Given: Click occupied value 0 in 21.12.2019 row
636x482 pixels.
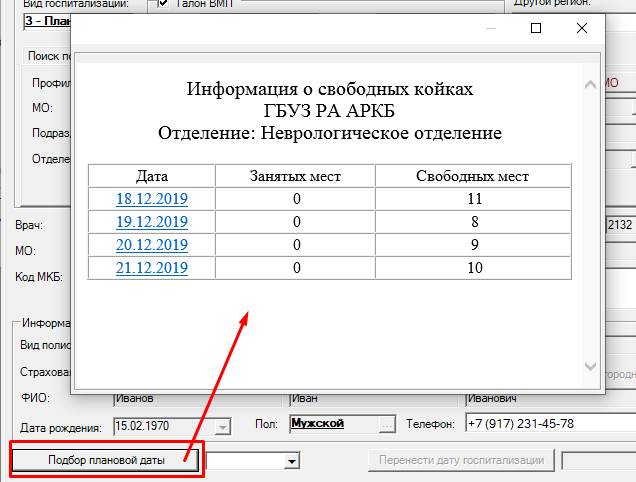Looking at the screenshot, I should tap(297, 268).
